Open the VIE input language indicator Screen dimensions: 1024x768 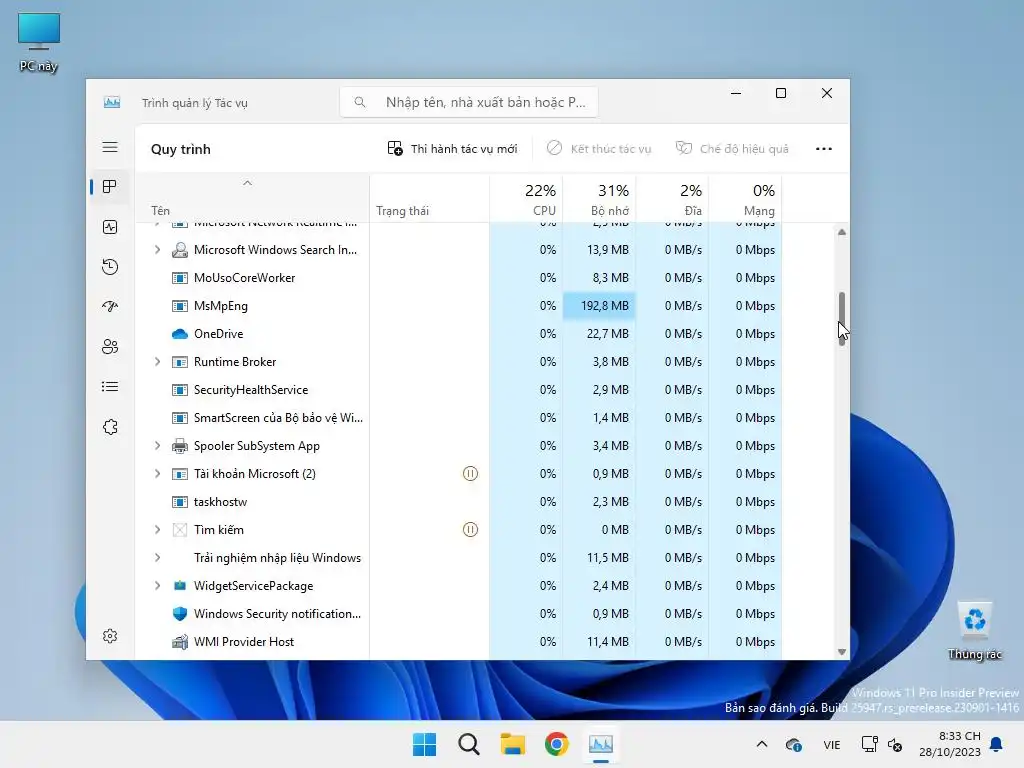(x=831, y=744)
